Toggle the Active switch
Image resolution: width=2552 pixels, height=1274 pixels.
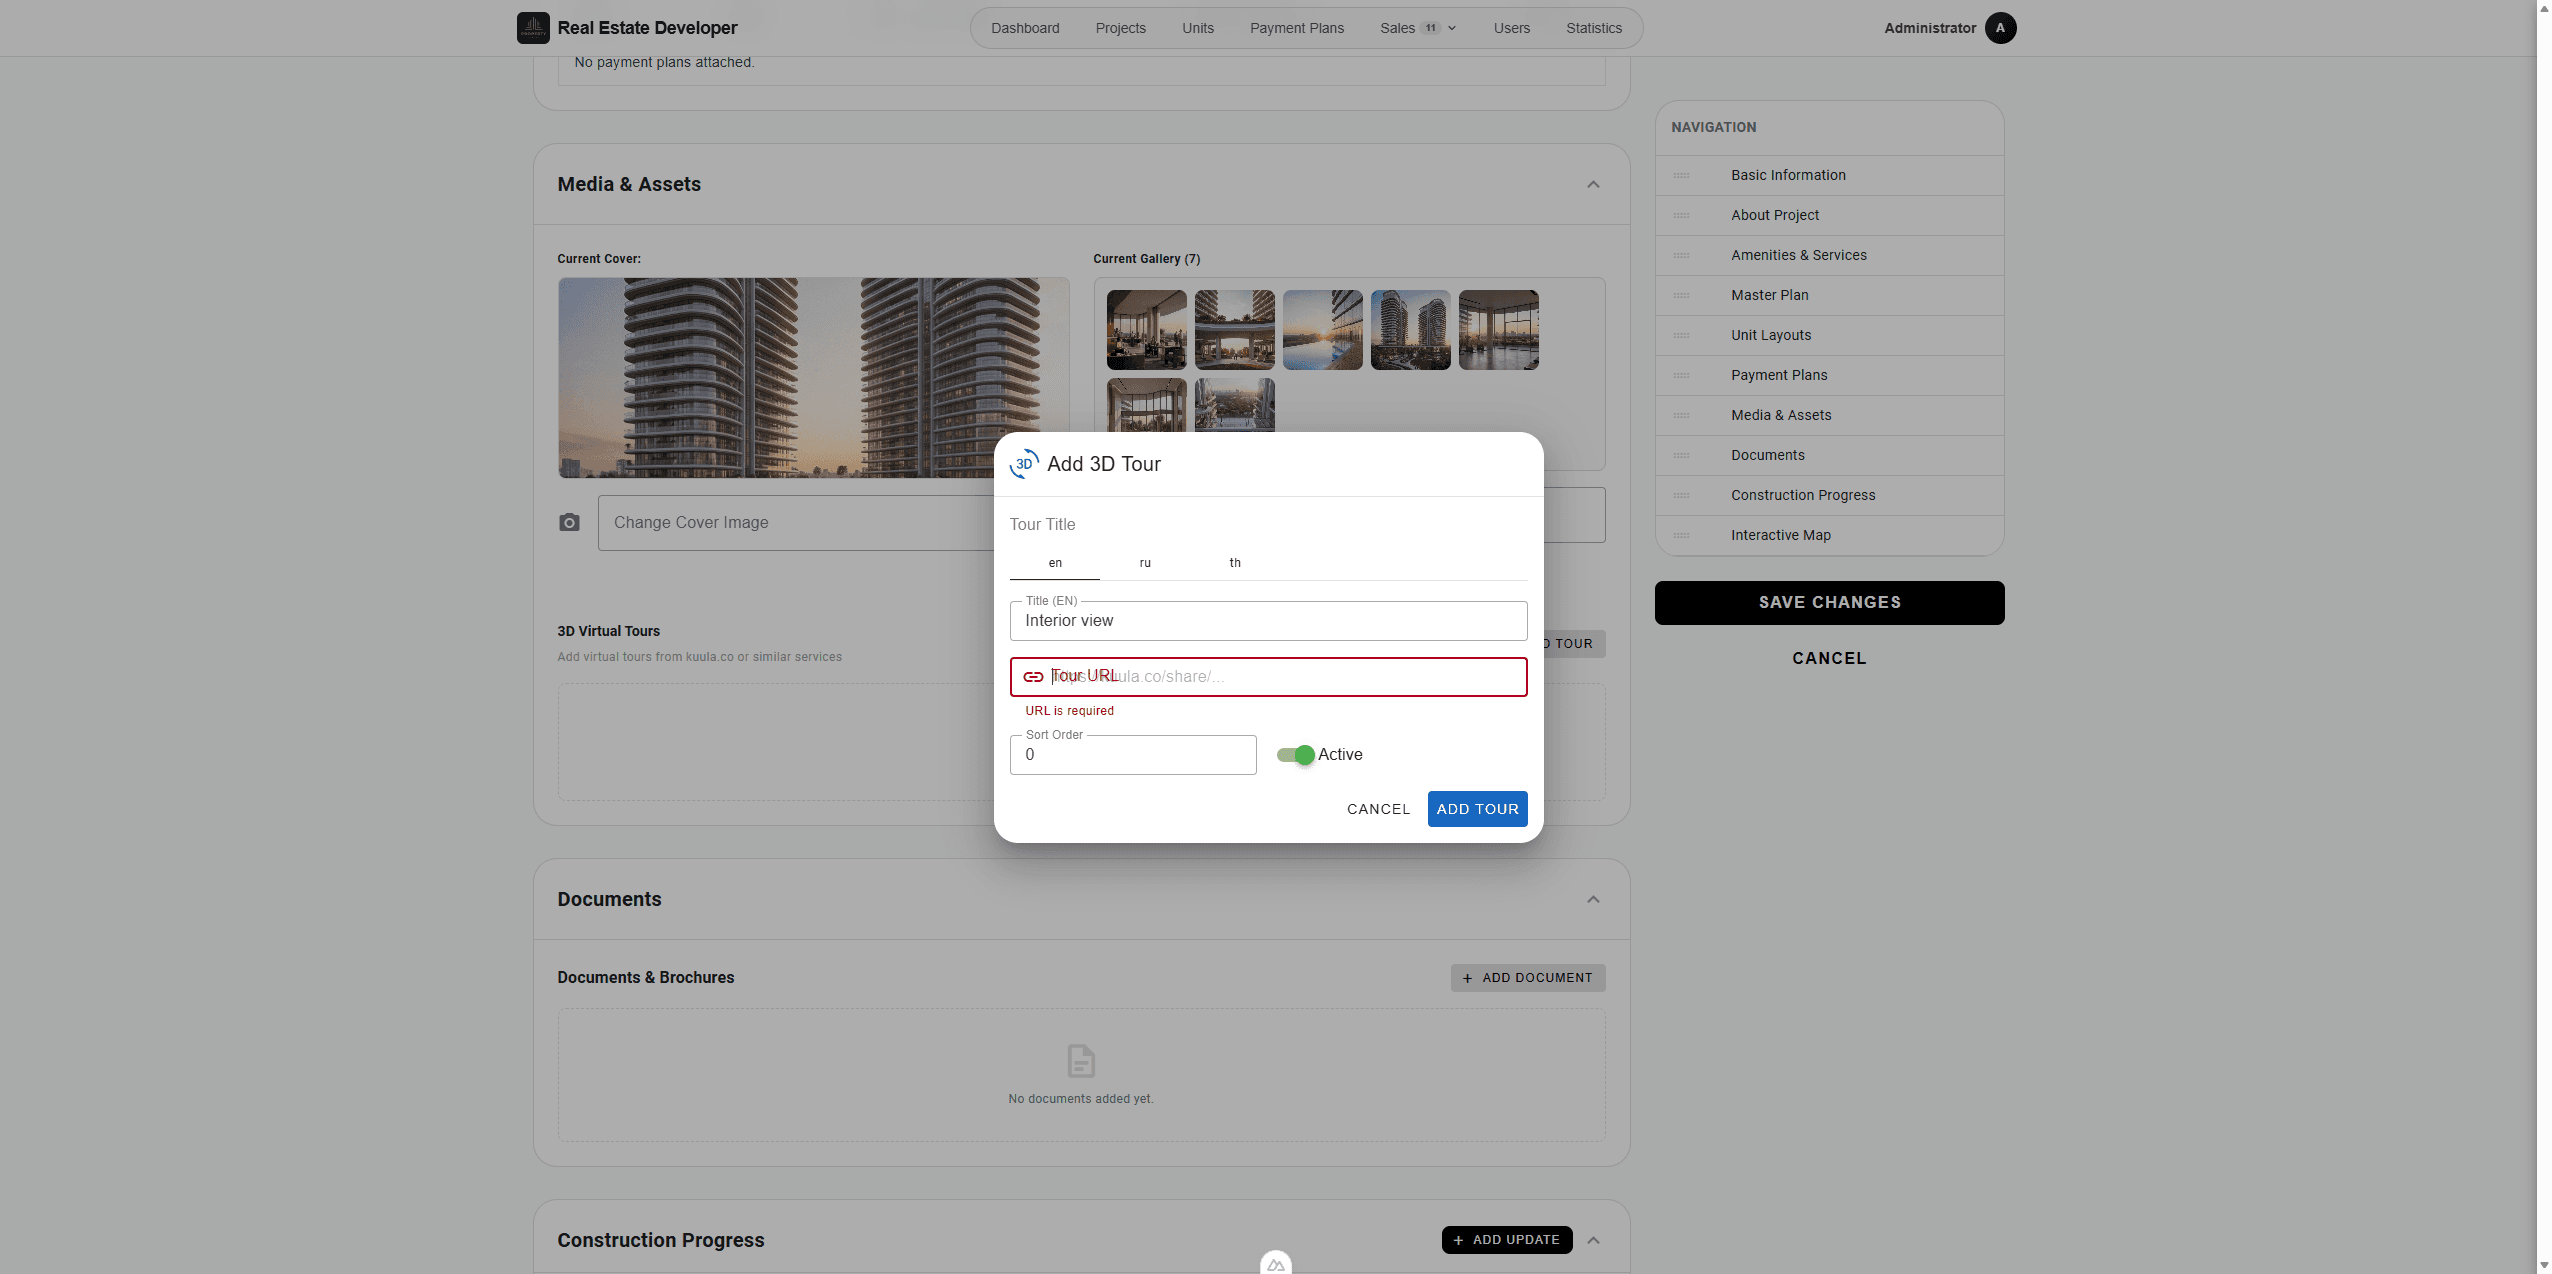pos(1296,755)
